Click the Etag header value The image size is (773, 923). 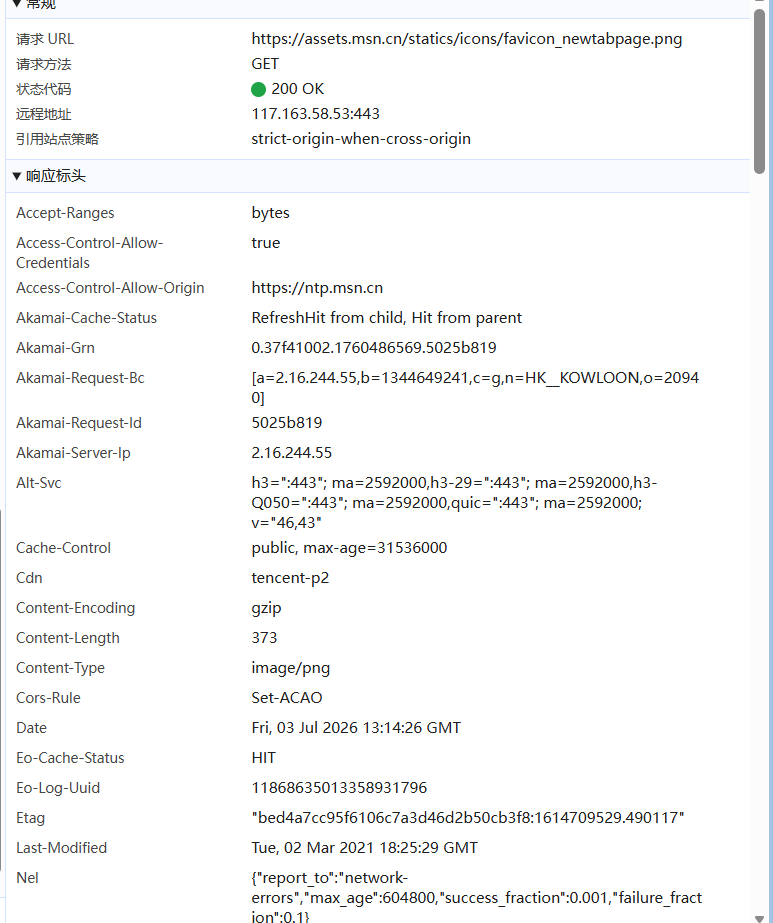(x=468, y=818)
